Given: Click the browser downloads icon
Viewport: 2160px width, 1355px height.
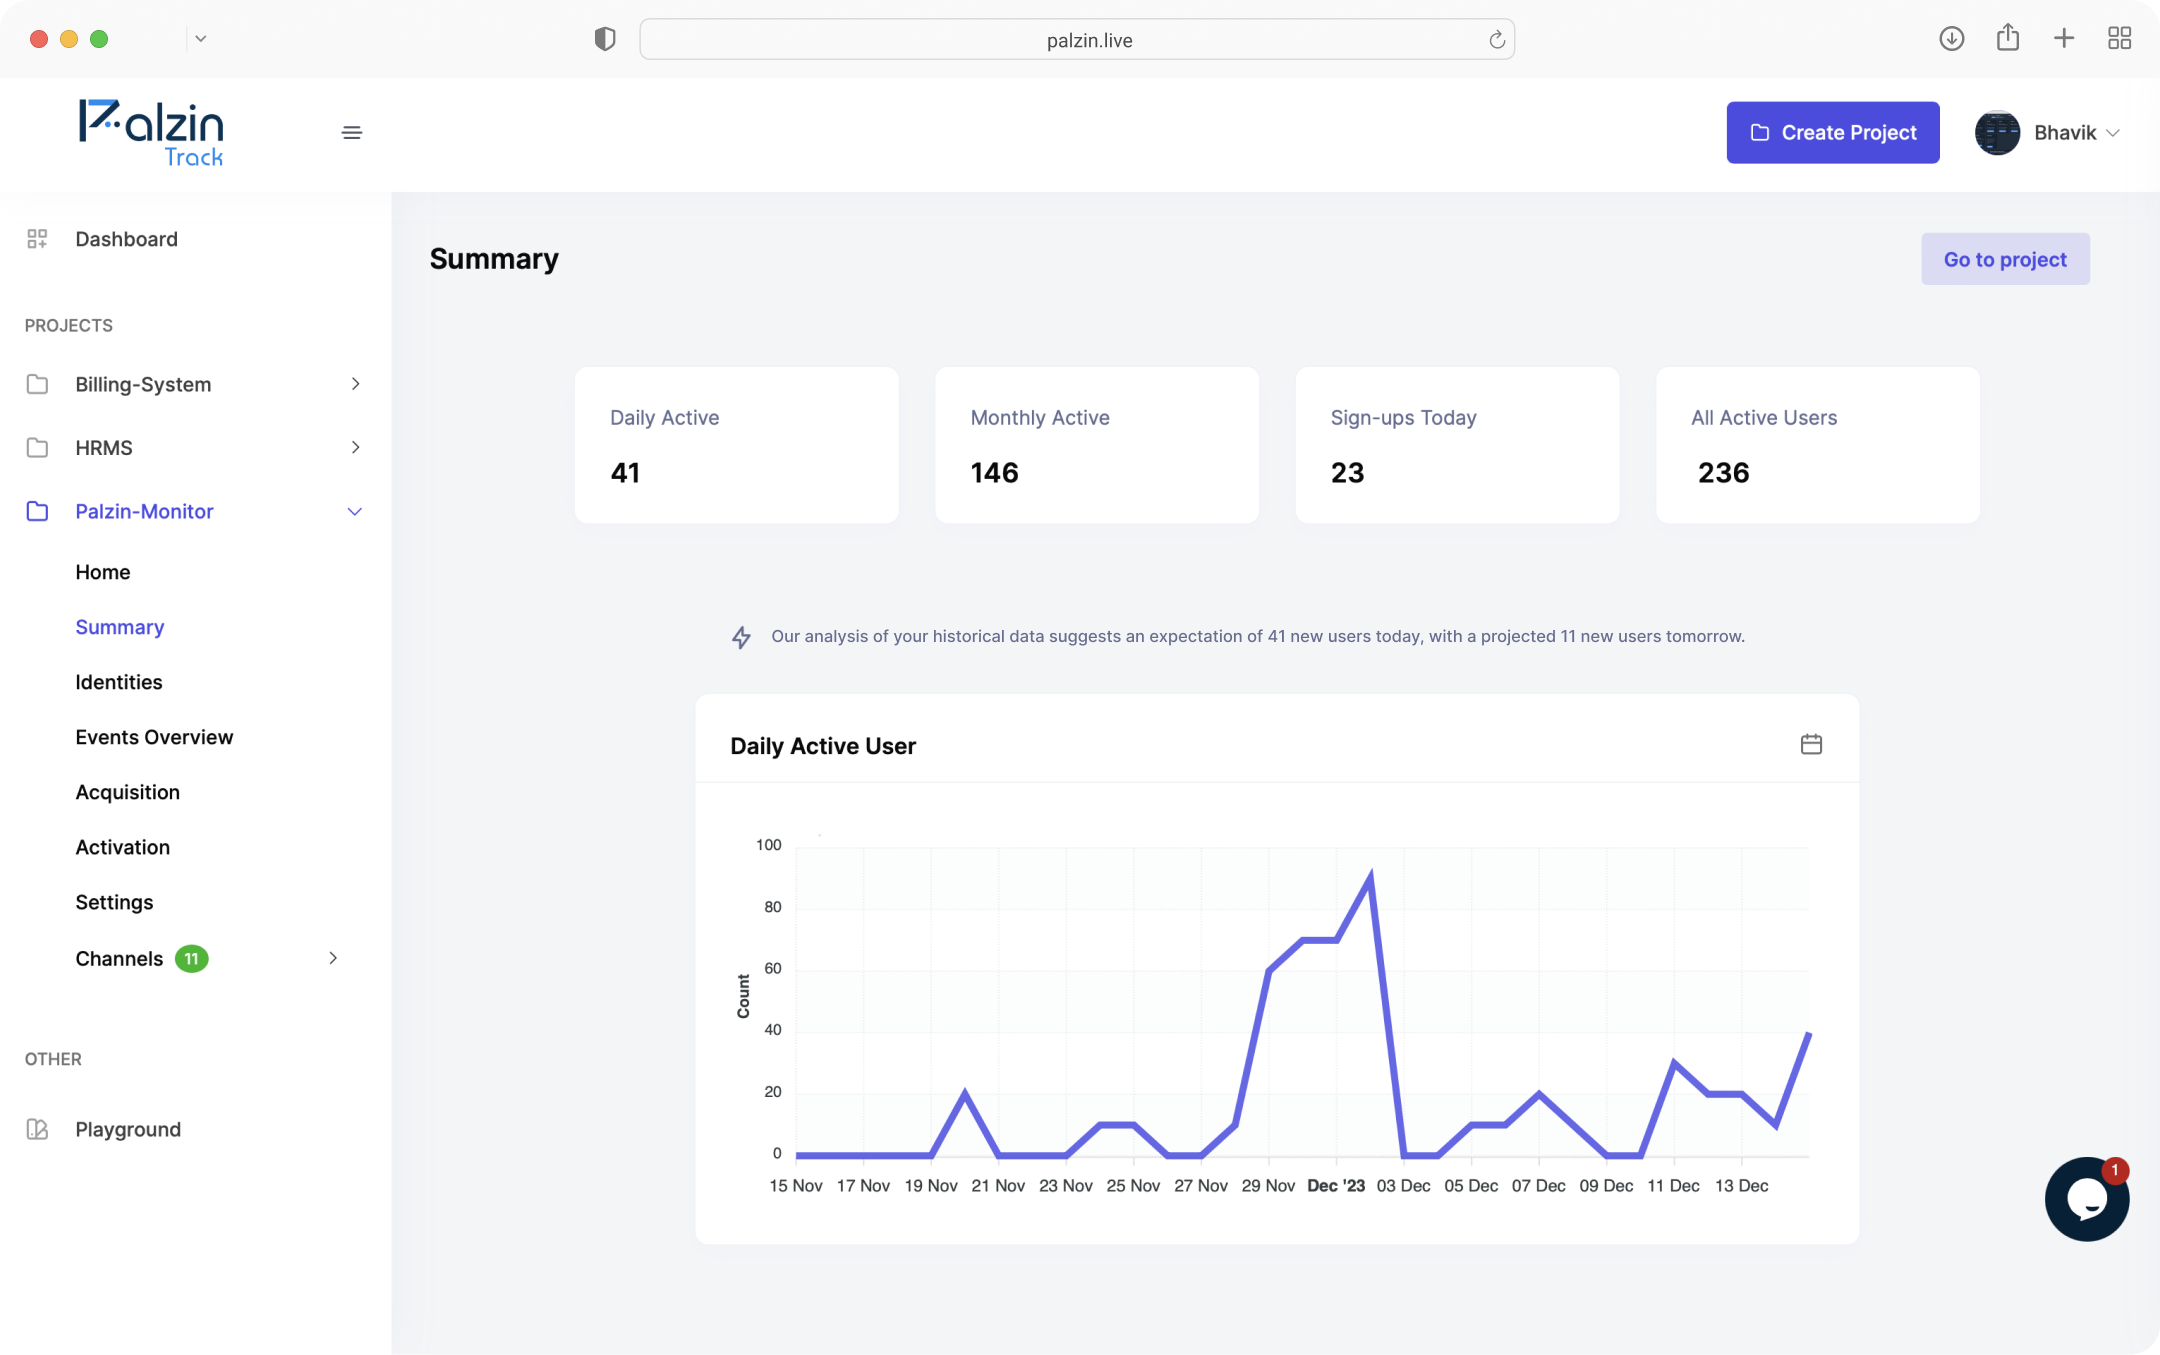Looking at the screenshot, I should [1951, 39].
